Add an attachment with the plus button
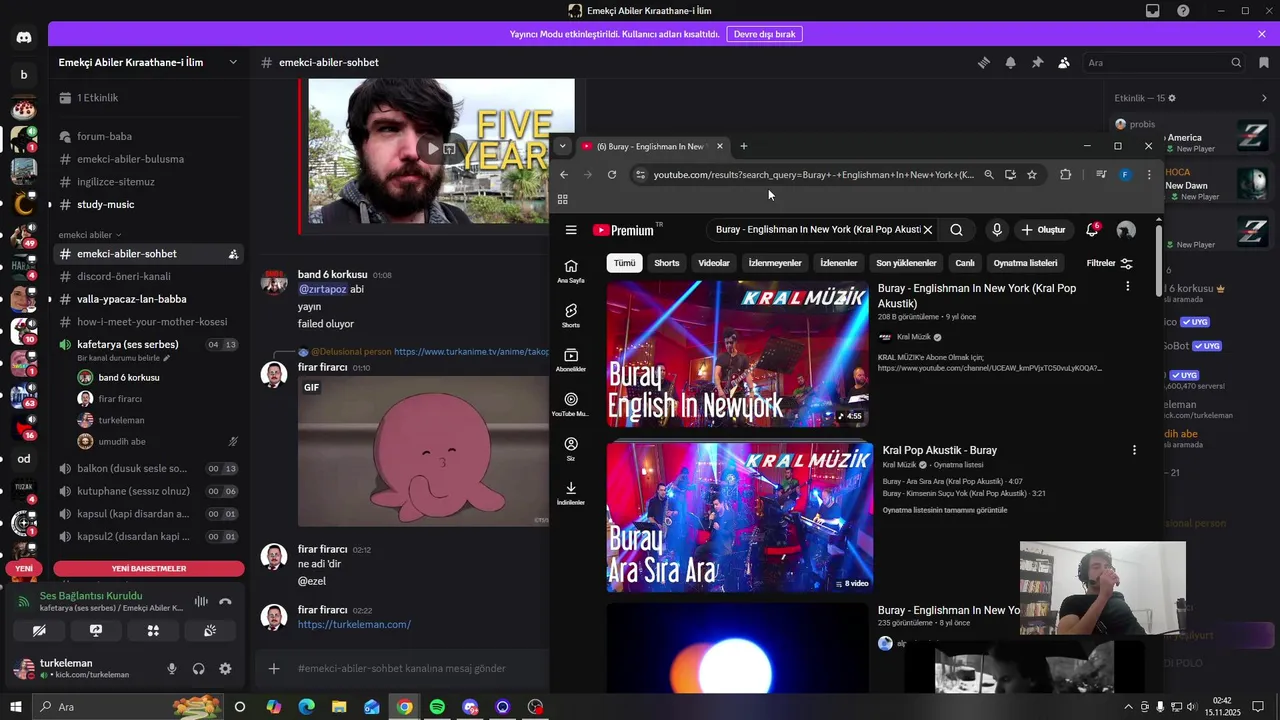Screen dimensions: 1280x720 click(x=274, y=669)
